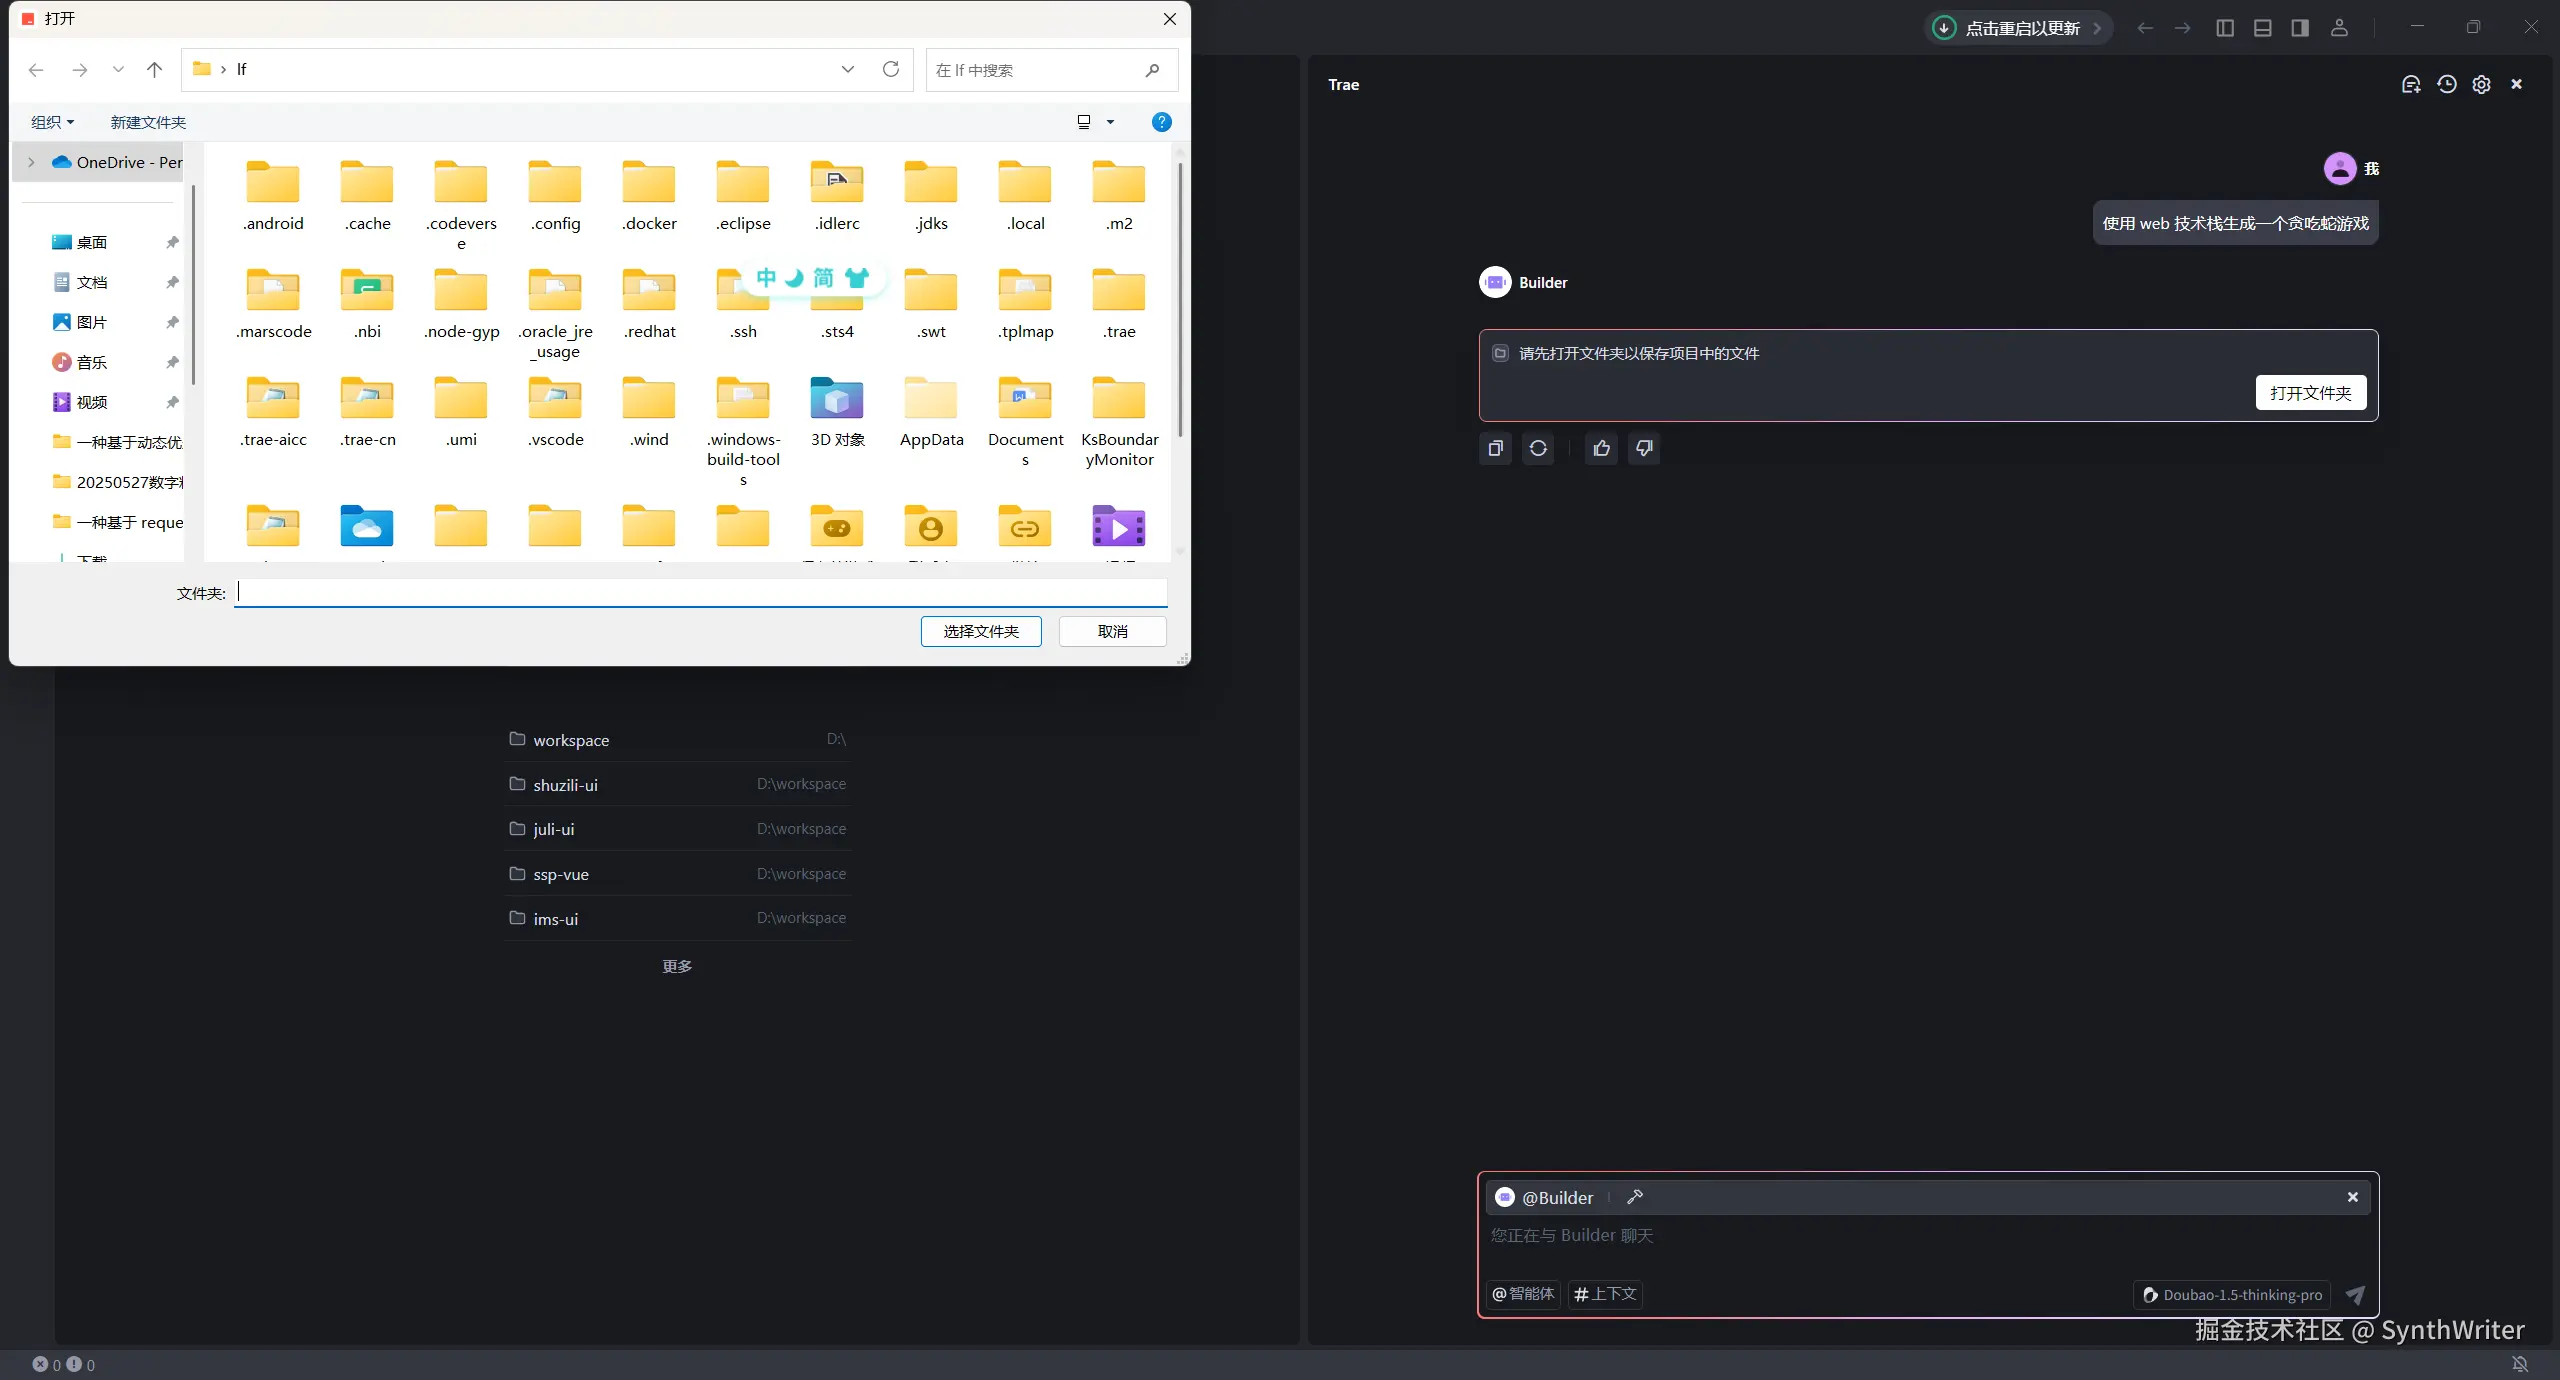This screenshot has height=1380, width=2560.
Task: Copy Builder's response with copy icon
Action: click(1495, 449)
